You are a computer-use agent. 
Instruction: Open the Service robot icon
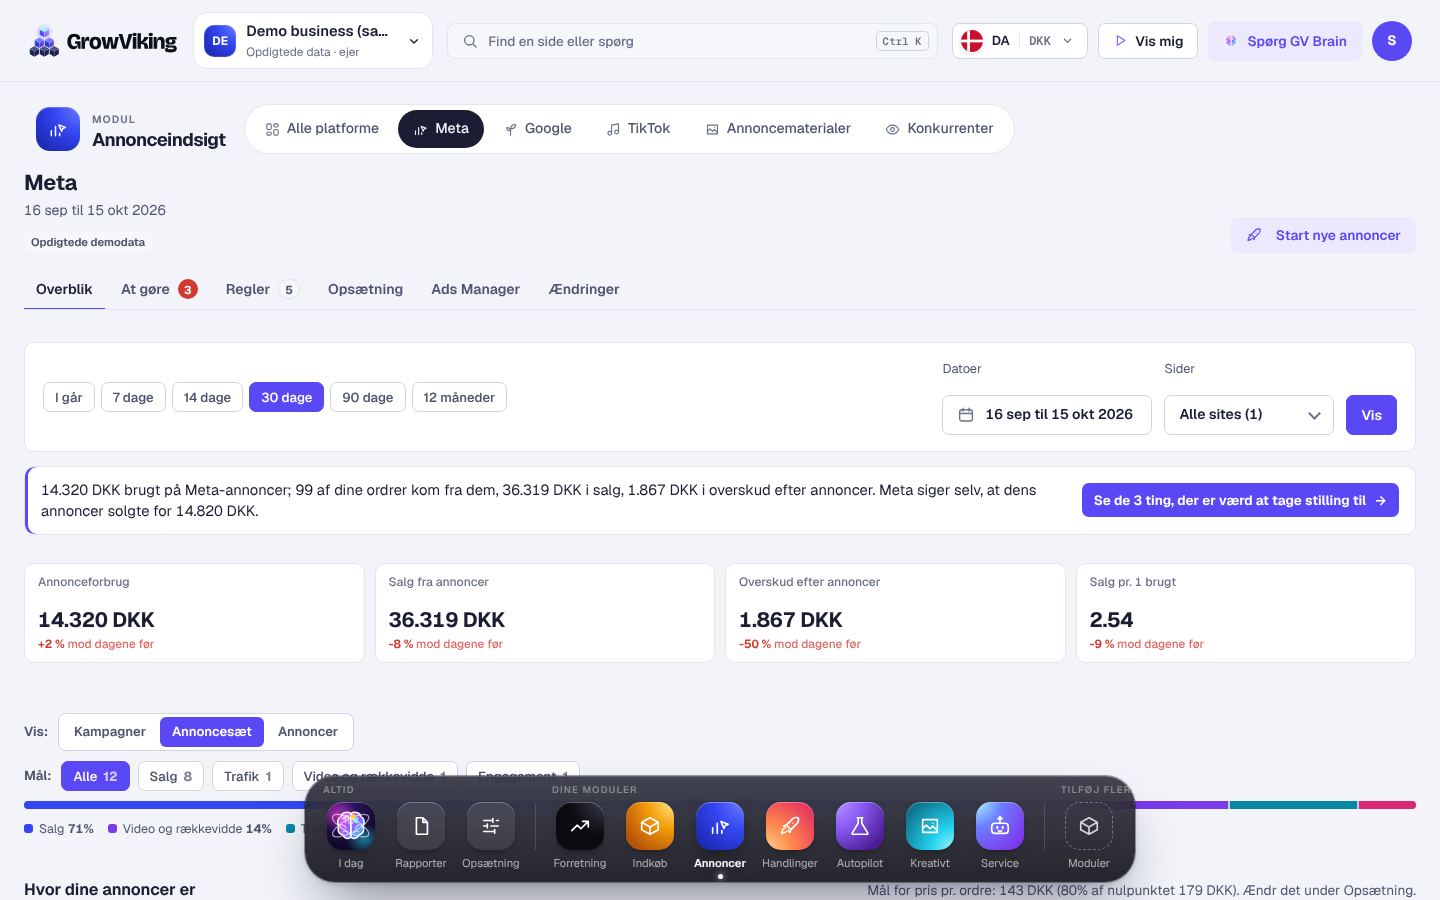point(1000,826)
